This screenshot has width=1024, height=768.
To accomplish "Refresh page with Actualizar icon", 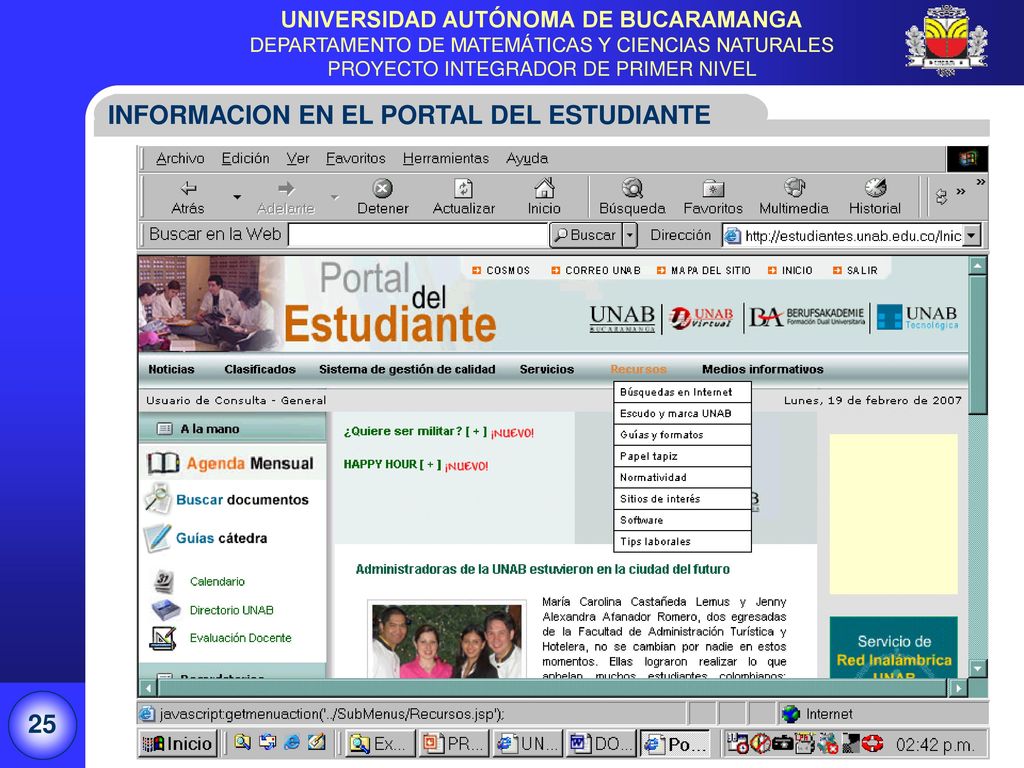I will [463, 189].
